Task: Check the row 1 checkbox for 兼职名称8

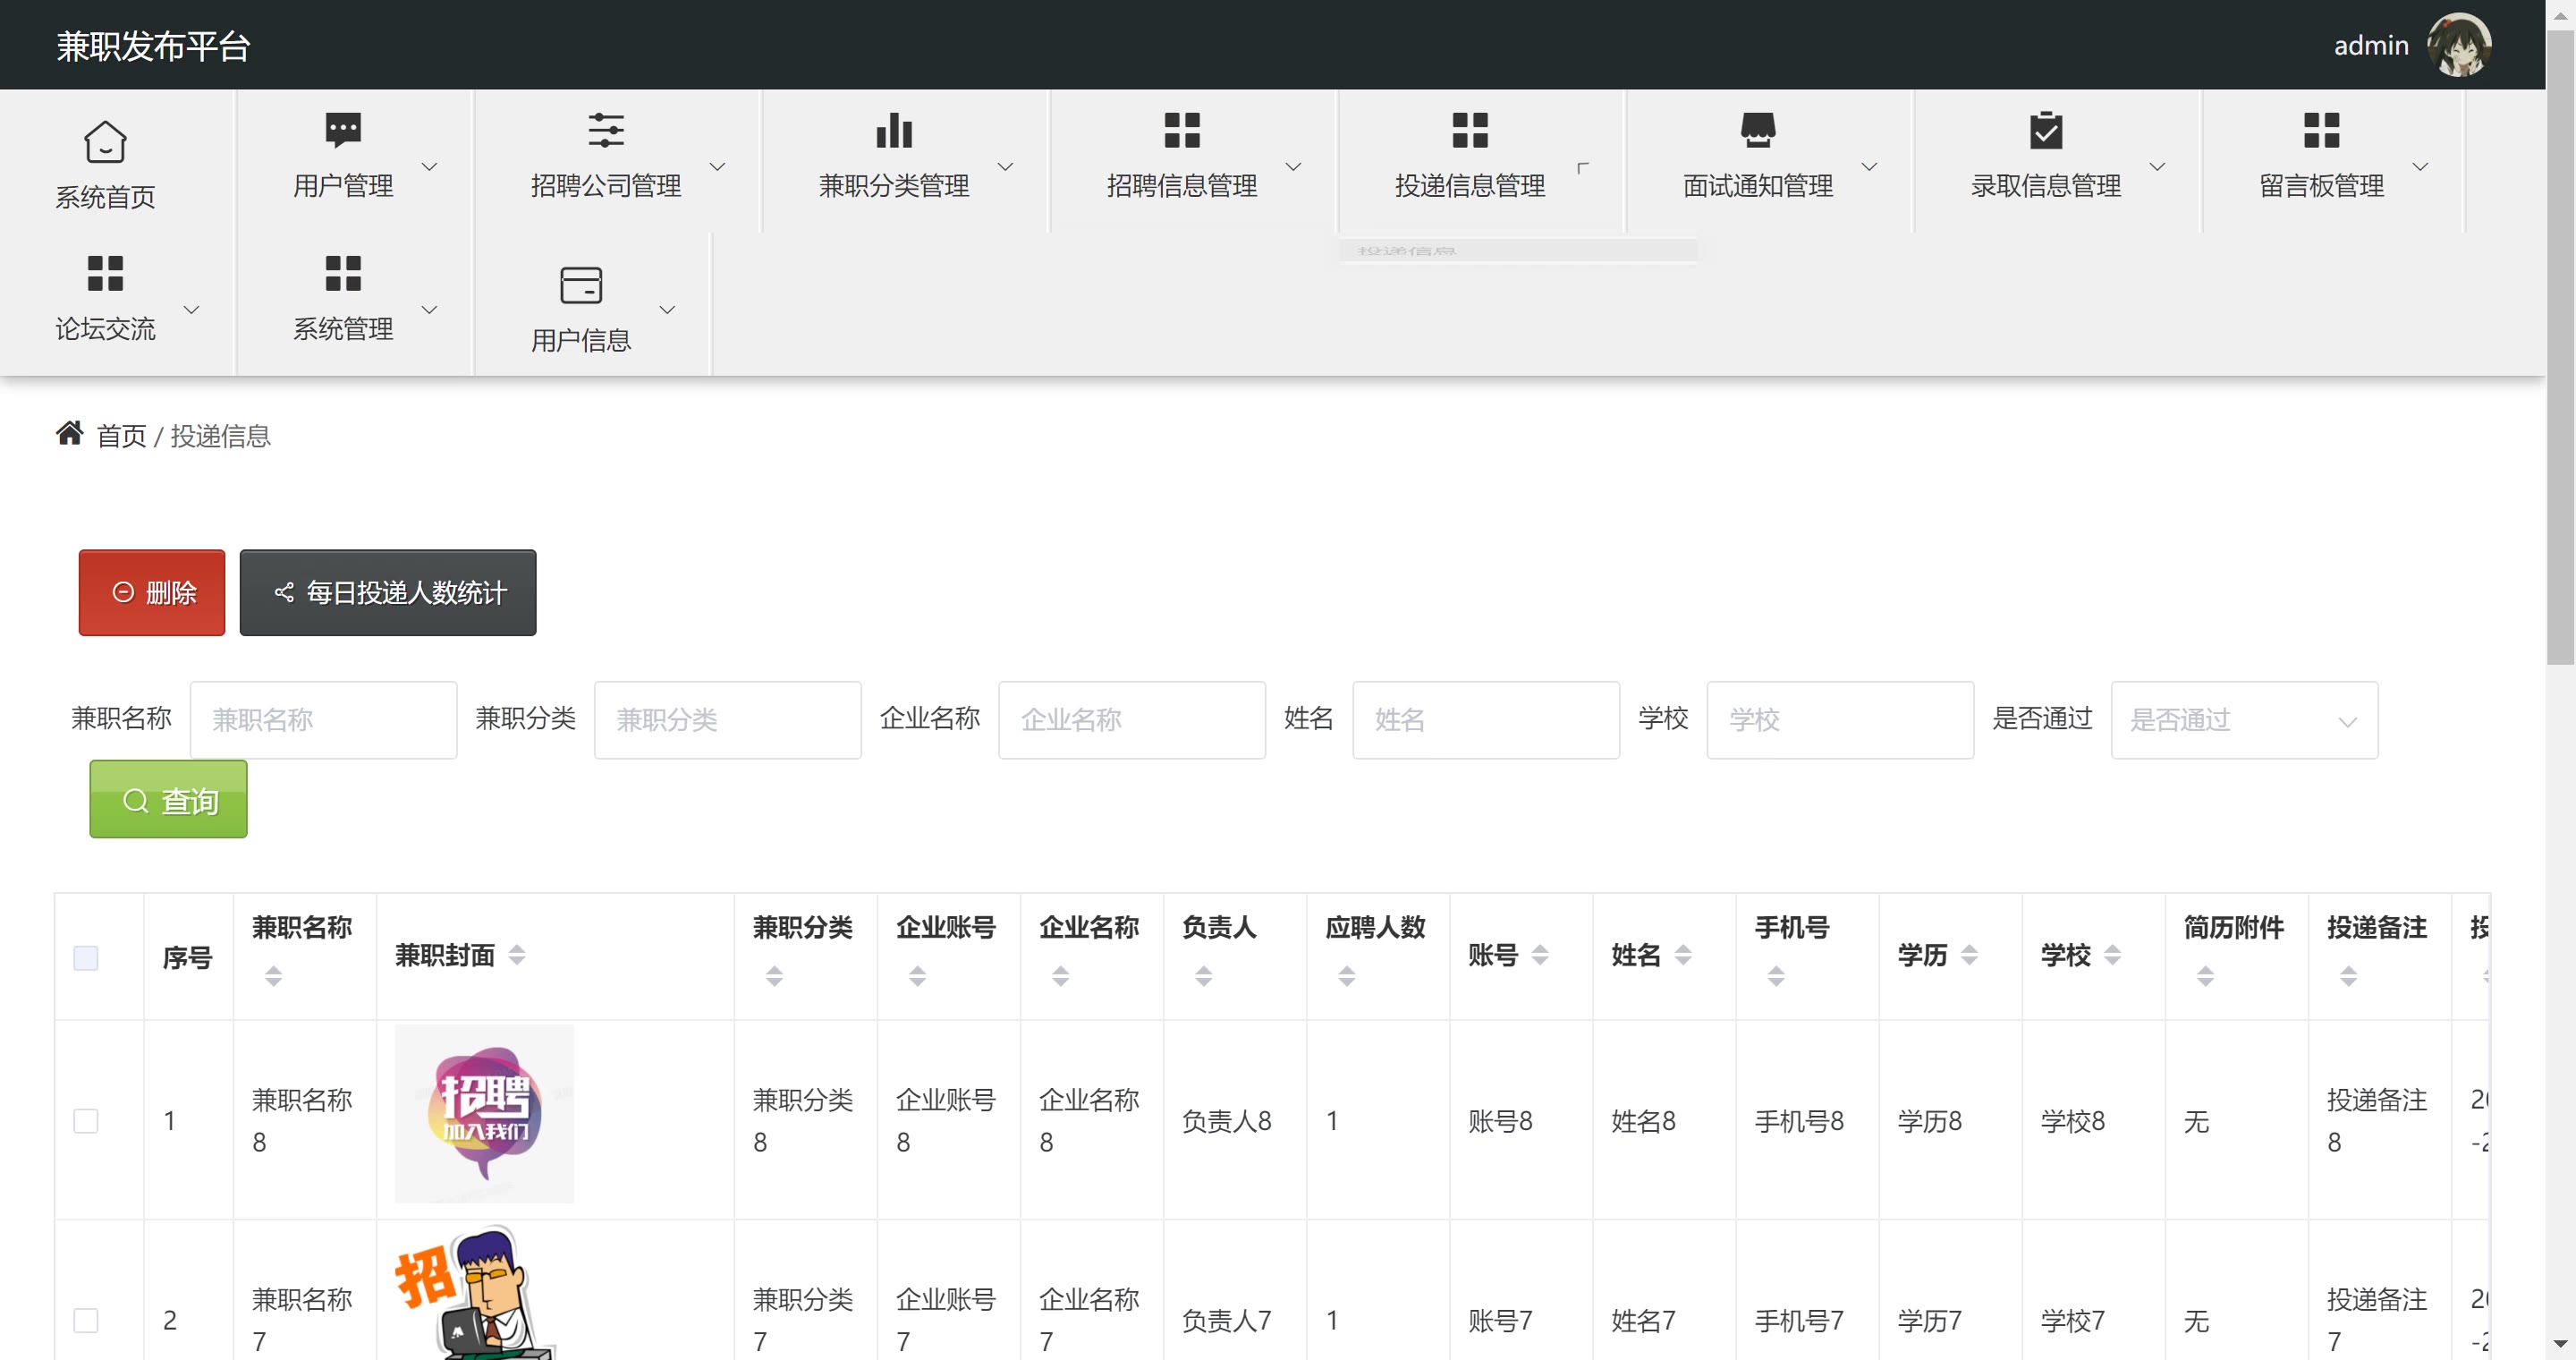Action: click(x=86, y=1120)
